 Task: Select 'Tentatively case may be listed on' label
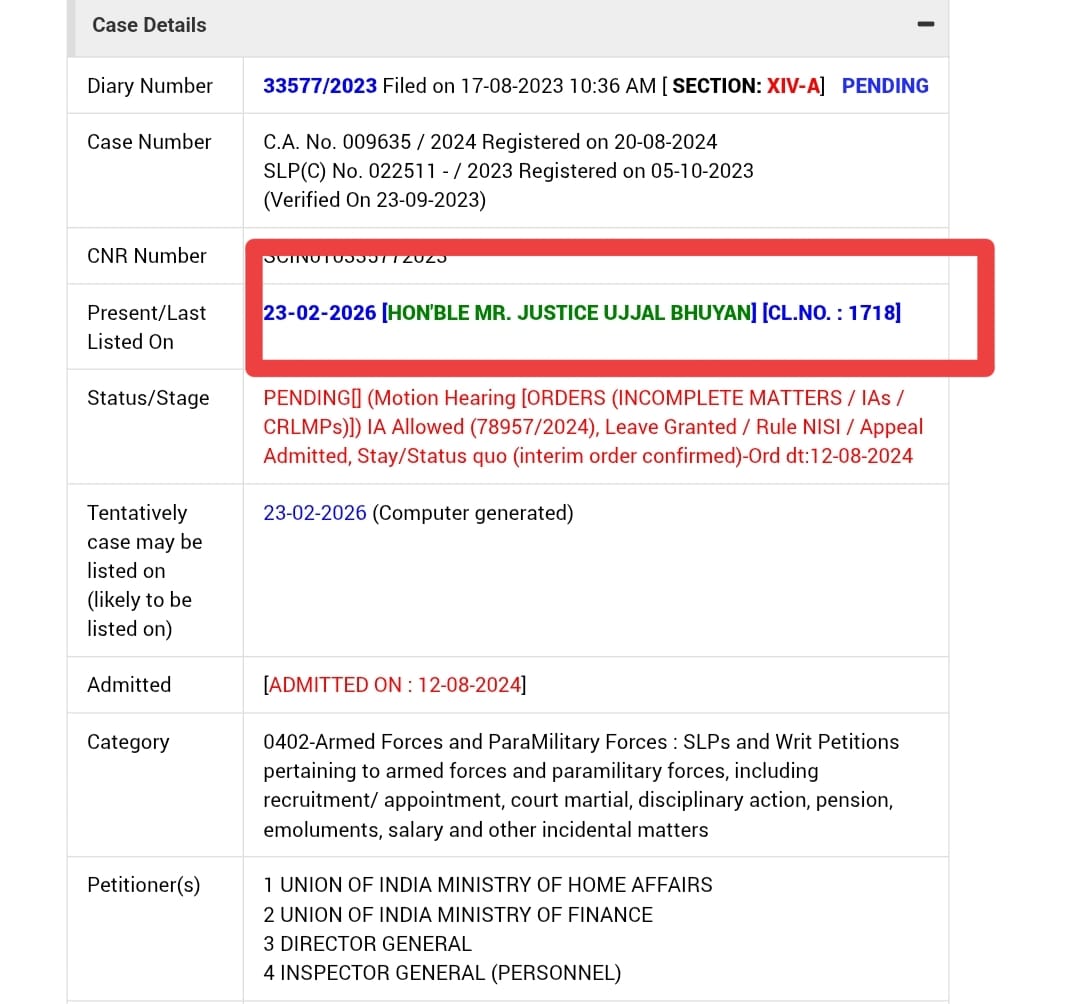(145, 570)
